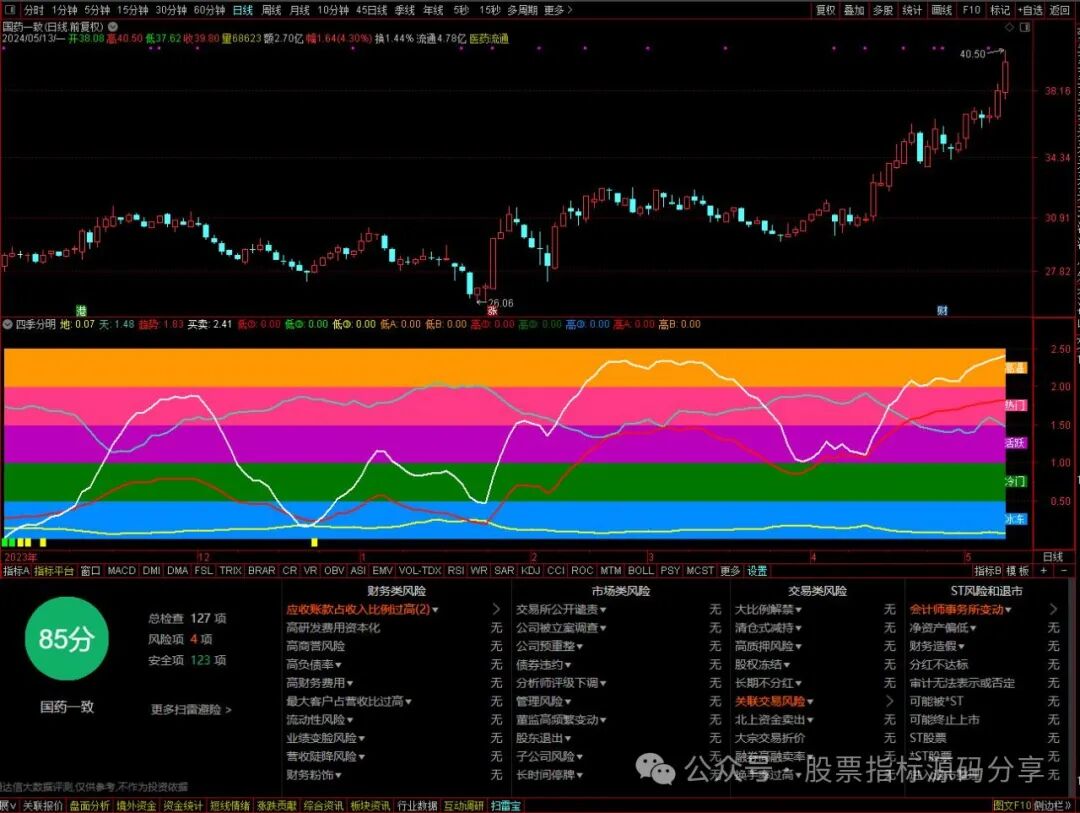The height and width of the screenshot is (813, 1080).
Task: Click the yellow signal square near the 1 month mark
Action: [x=315, y=543]
